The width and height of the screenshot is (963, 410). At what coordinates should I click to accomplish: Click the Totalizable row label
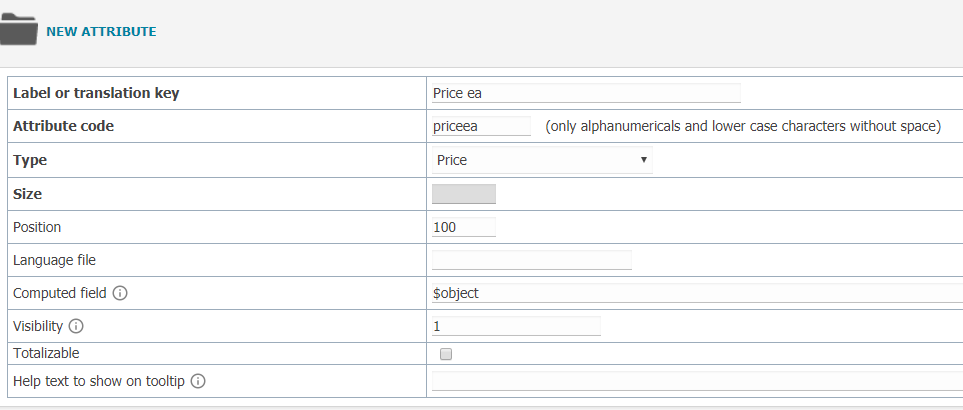click(x=46, y=354)
